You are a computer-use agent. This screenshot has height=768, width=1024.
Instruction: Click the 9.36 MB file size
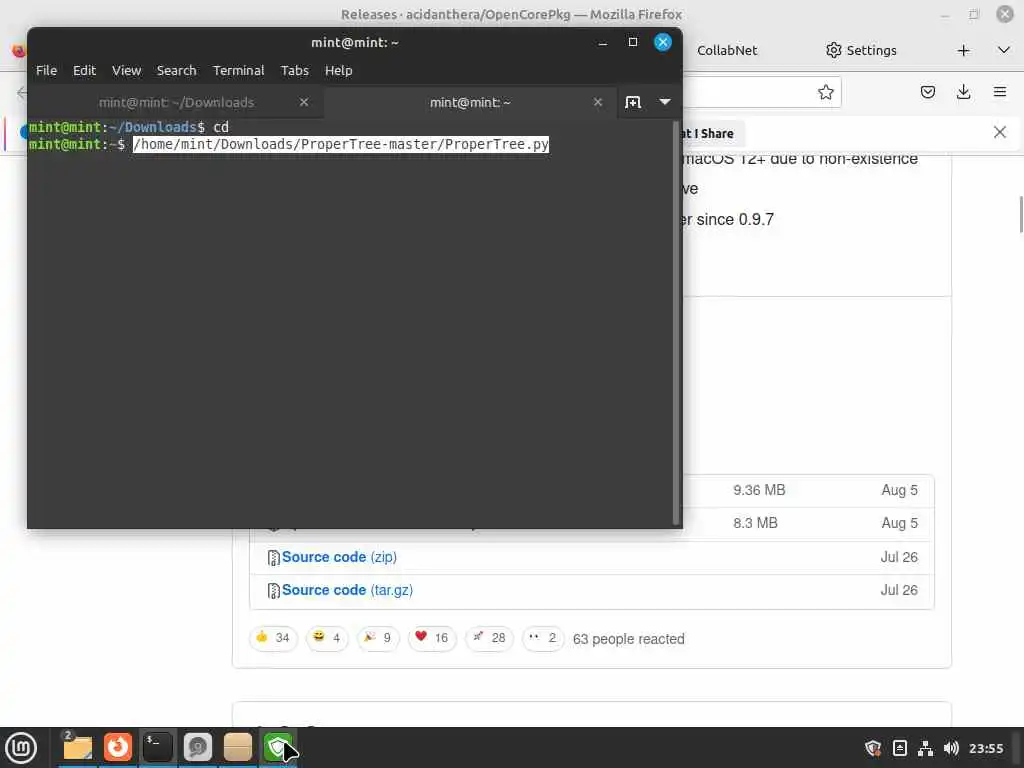759,490
